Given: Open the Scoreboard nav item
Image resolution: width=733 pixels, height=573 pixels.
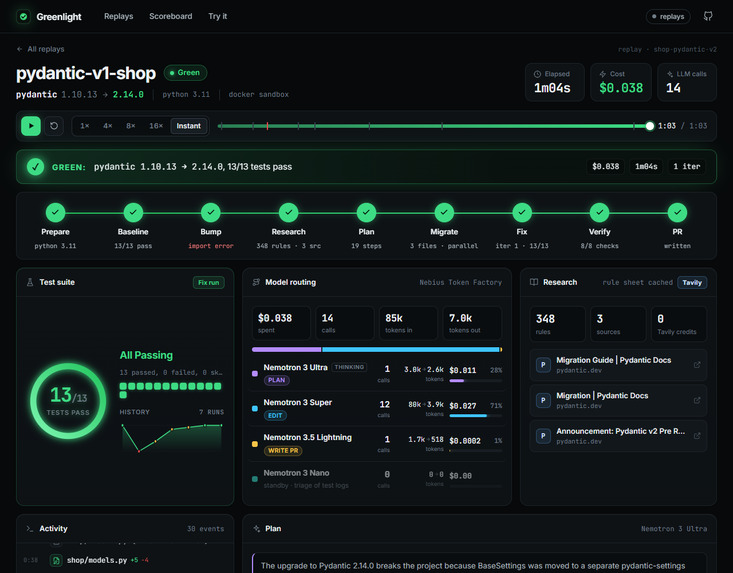Looking at the screenshot, I should click(171, 16).
